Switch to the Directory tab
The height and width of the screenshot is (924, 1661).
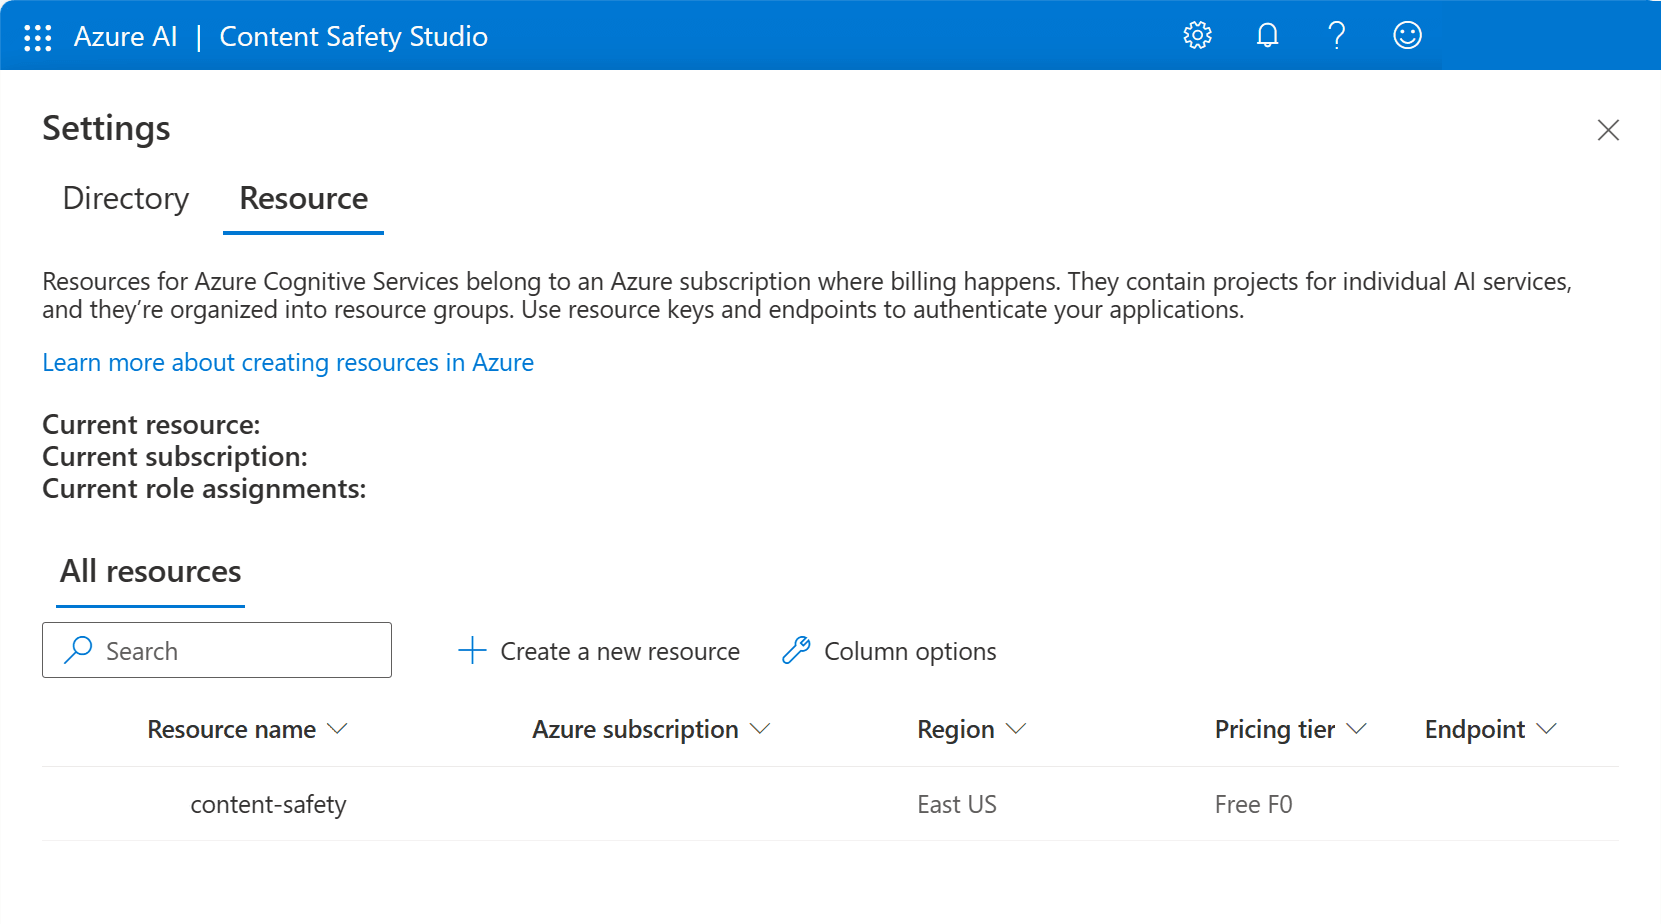pyautogui.click(x=126, y=199)
